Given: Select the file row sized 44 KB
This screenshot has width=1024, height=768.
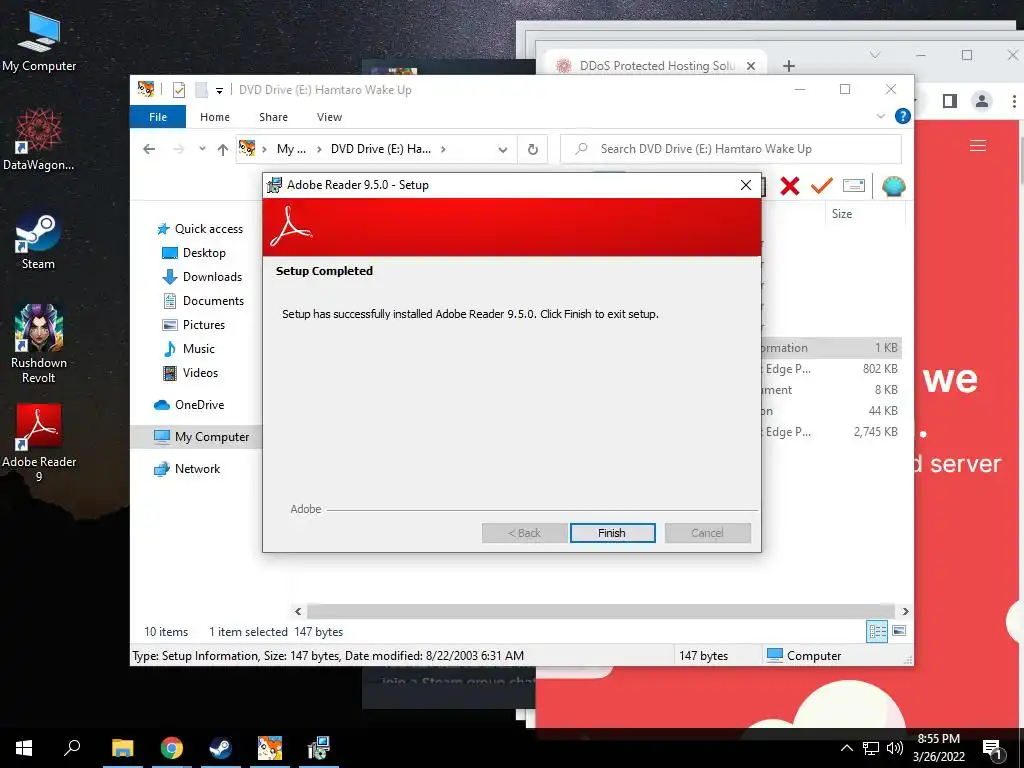Looking at the screenshot, I should tap(831, 411).
